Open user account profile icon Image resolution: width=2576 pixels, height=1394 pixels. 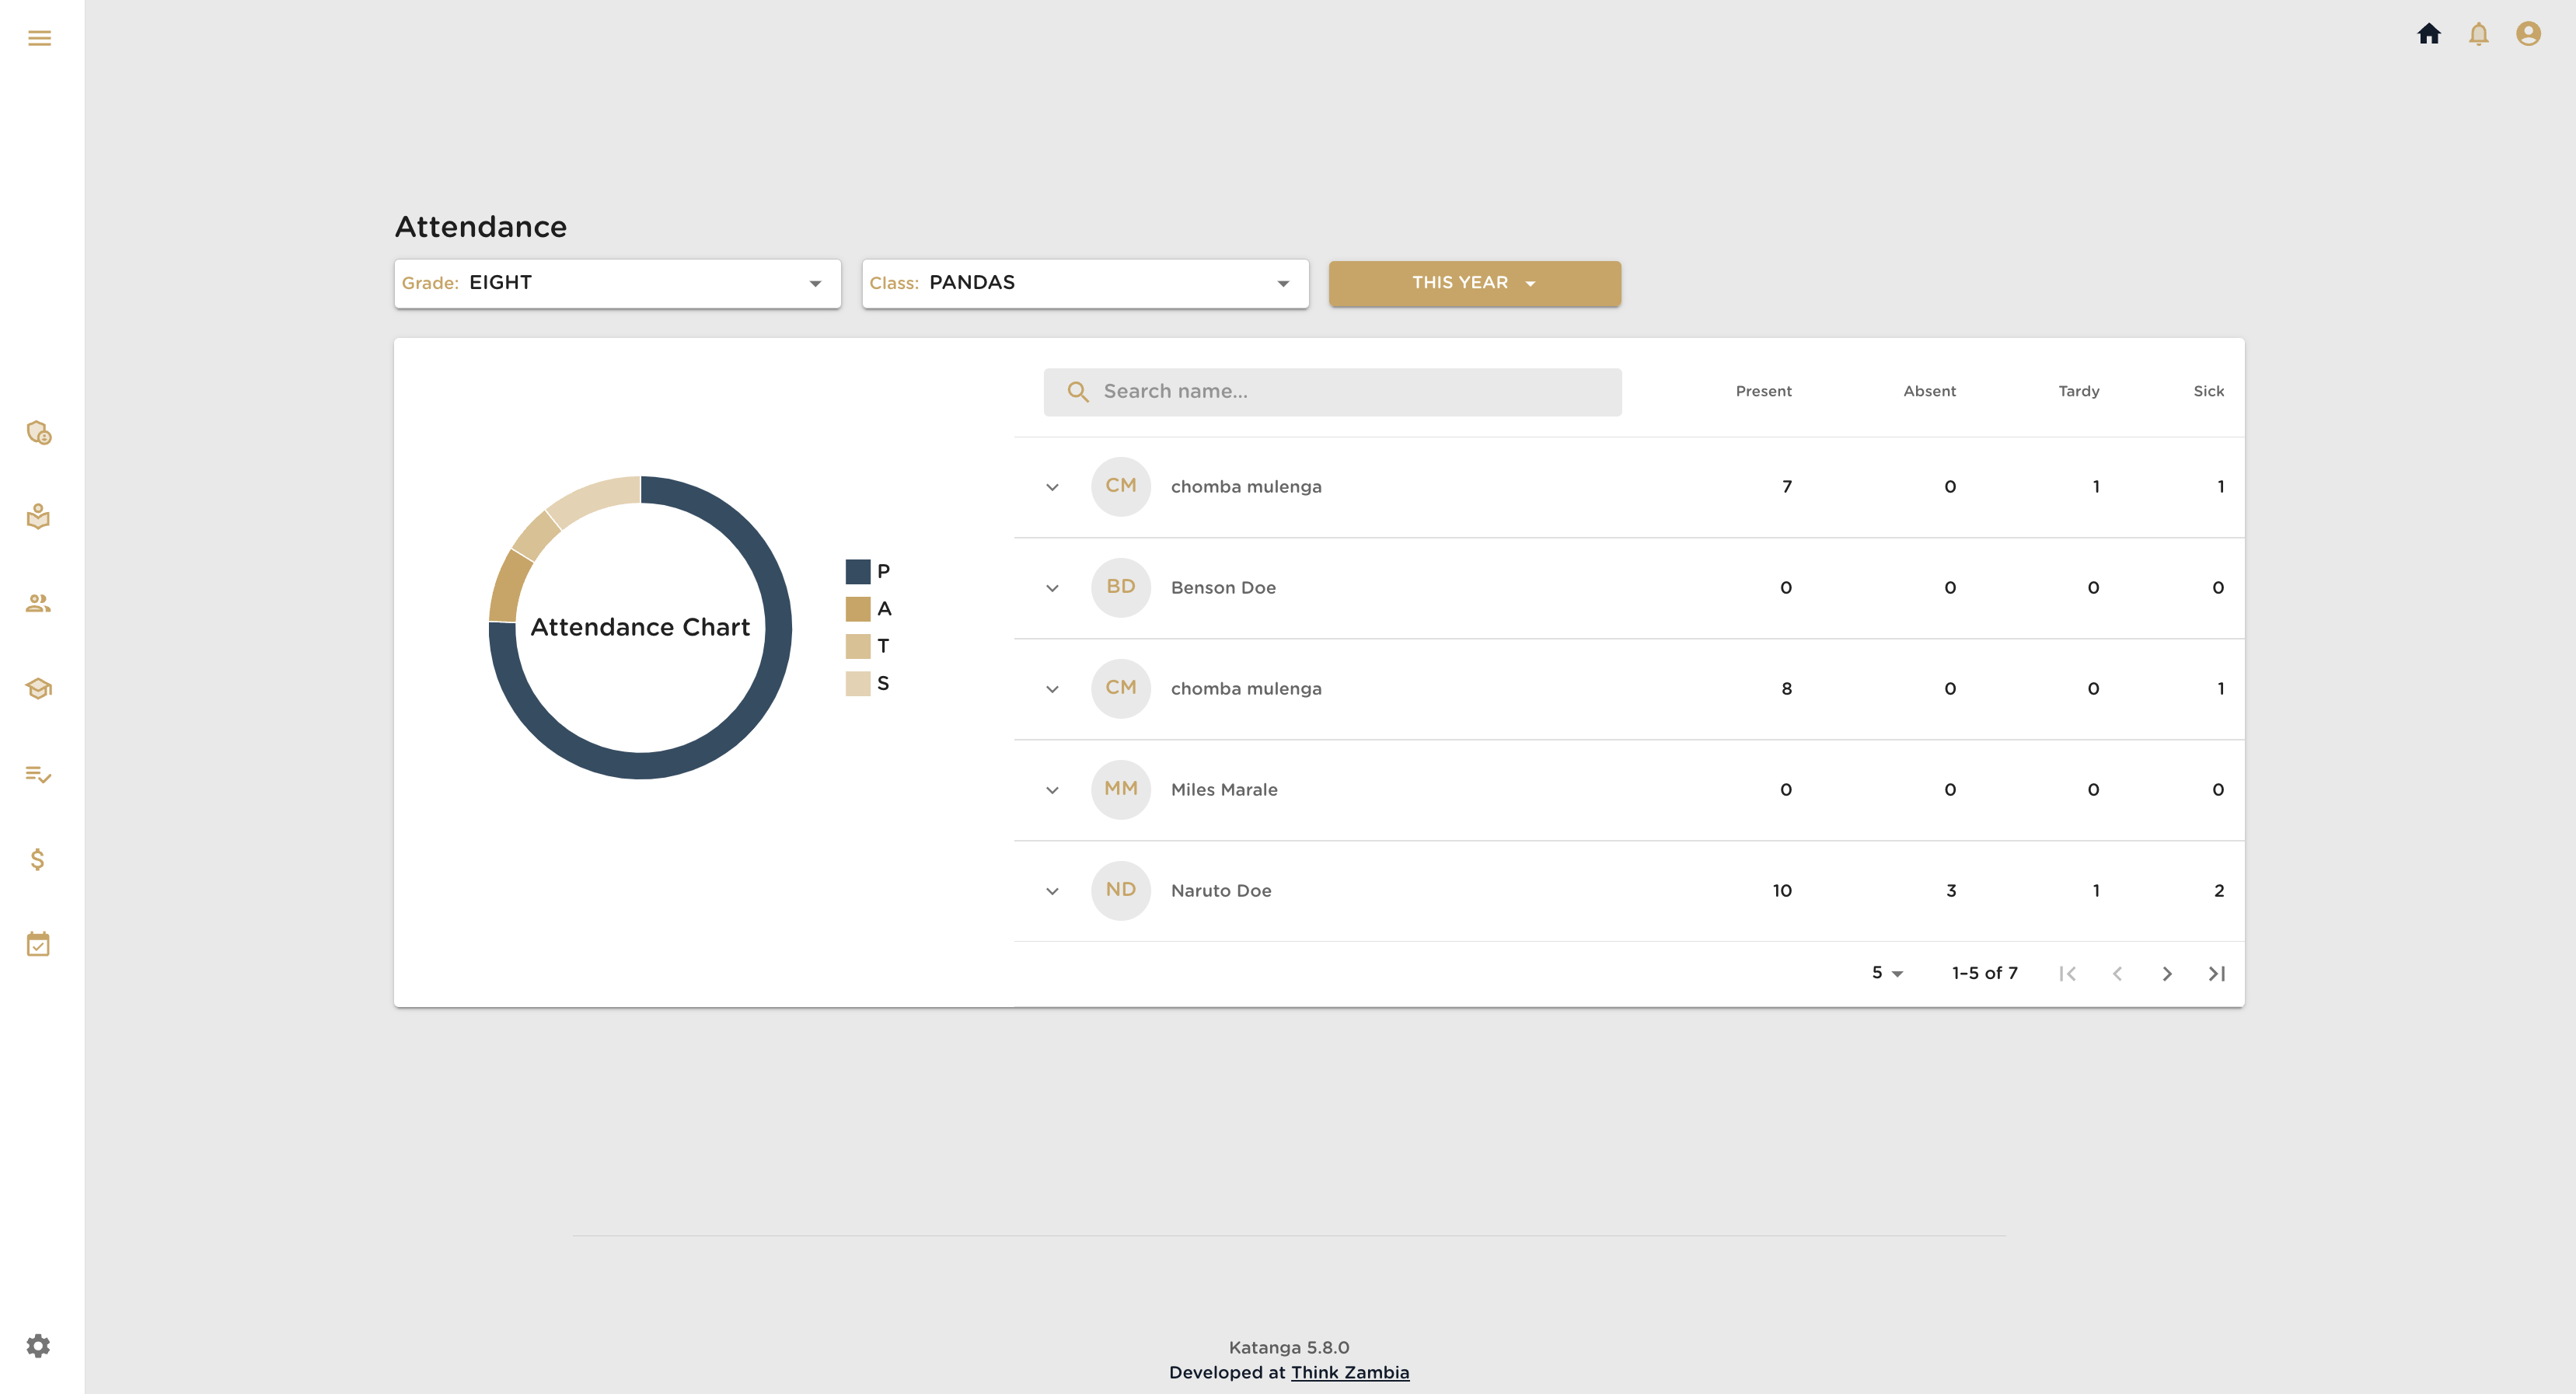(2528, 34)
